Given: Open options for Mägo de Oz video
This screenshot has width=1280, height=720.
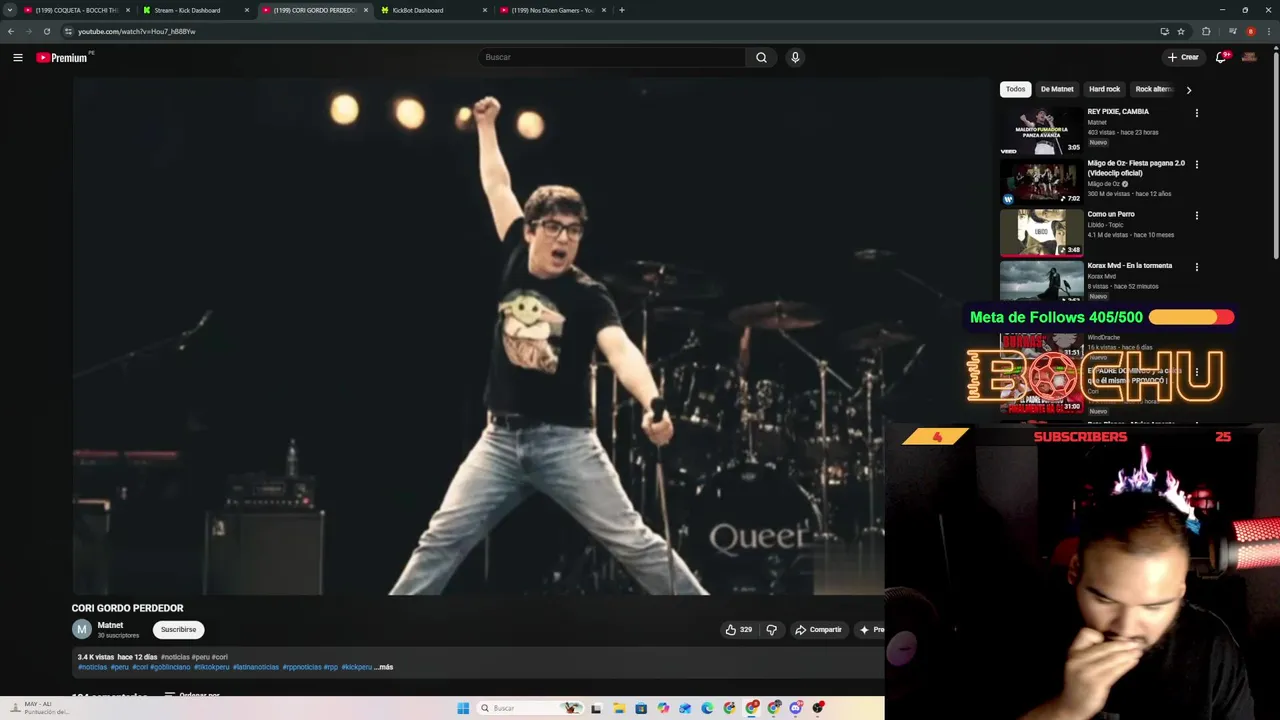Looking at the screenshot, I should point(1197,164).
